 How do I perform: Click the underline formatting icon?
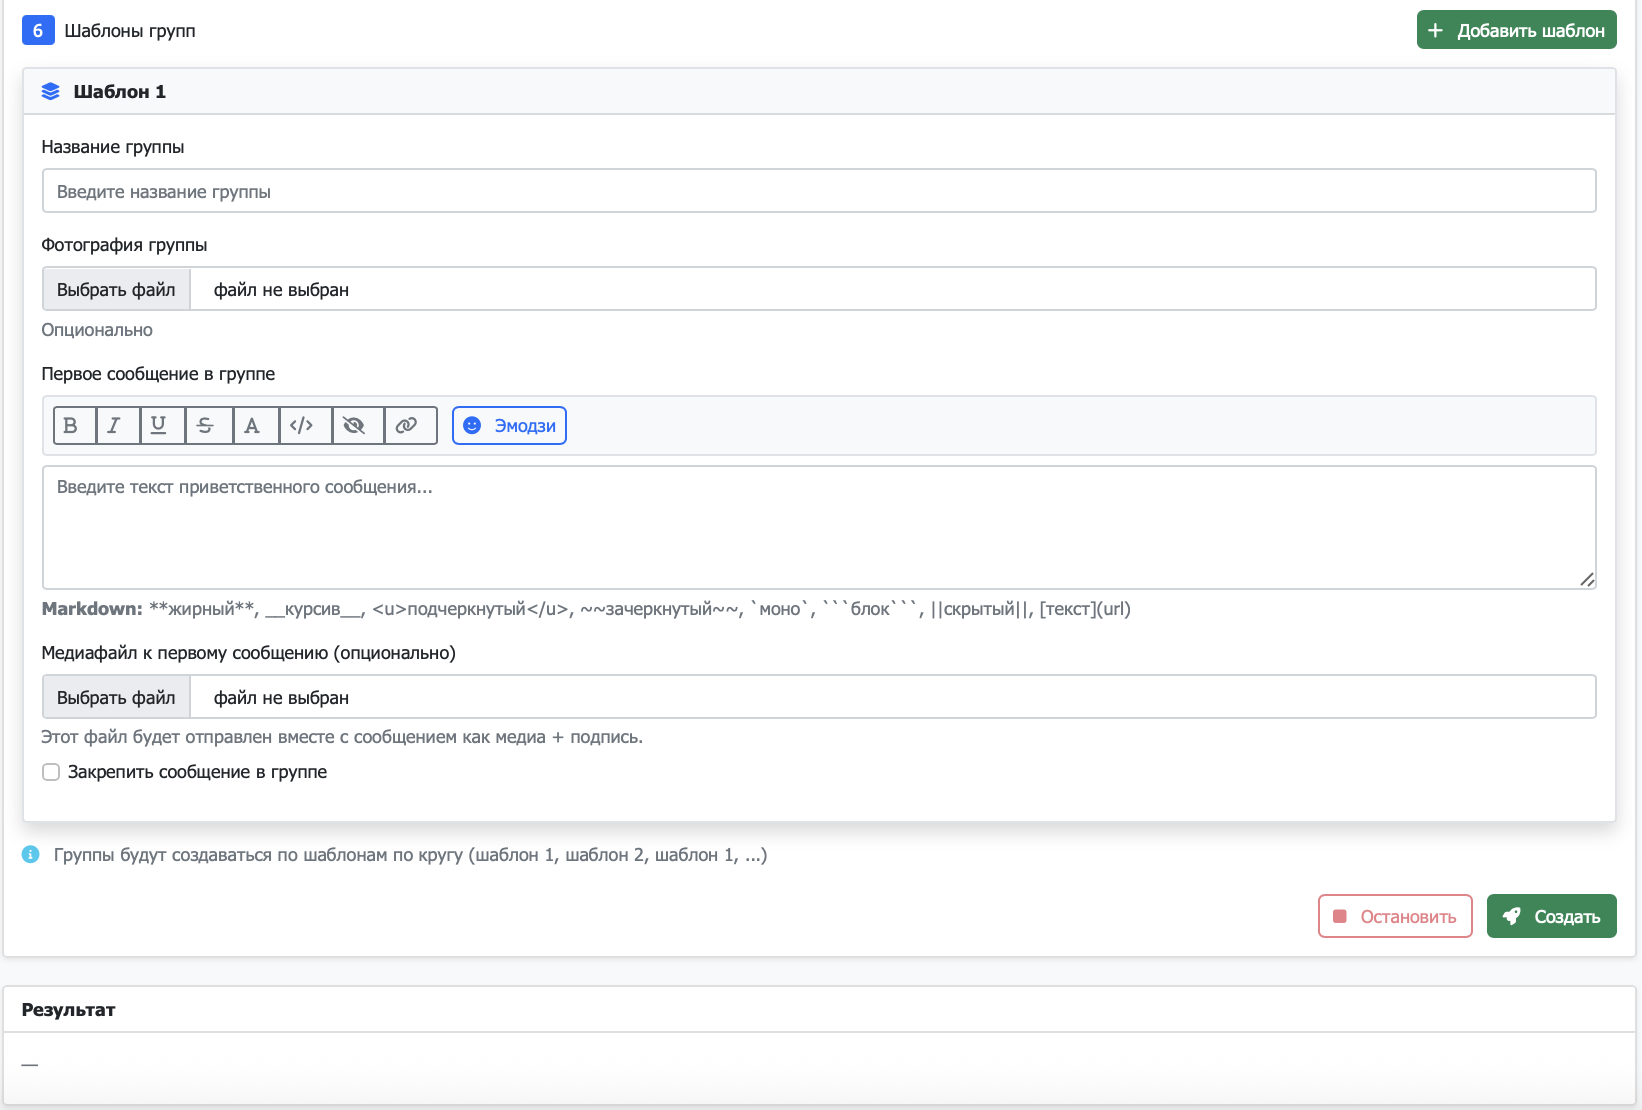click(160, 425)
